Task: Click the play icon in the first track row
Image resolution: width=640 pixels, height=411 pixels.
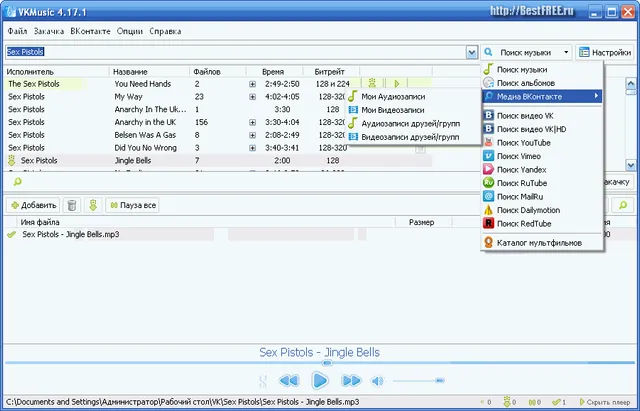Action: pos(396,84)
